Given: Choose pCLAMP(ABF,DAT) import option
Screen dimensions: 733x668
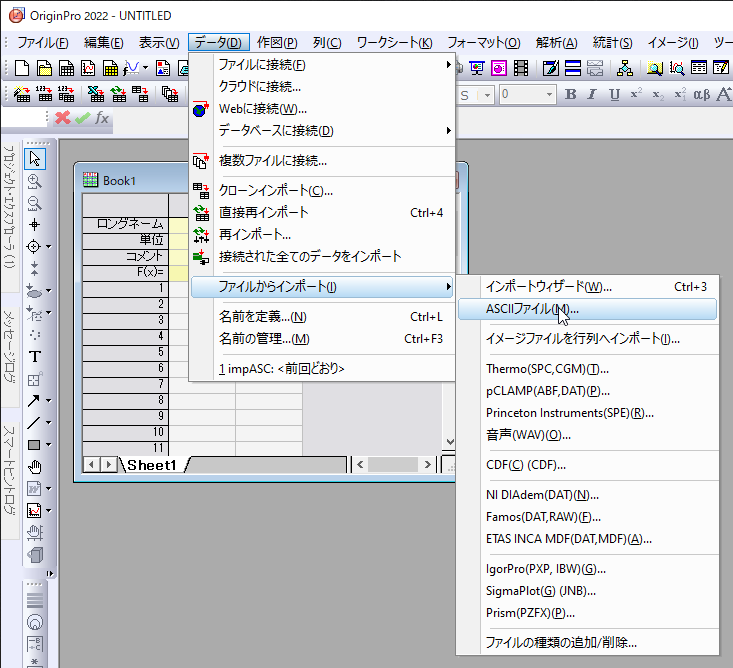Looking at the screenshot, I should pos(587,391).
